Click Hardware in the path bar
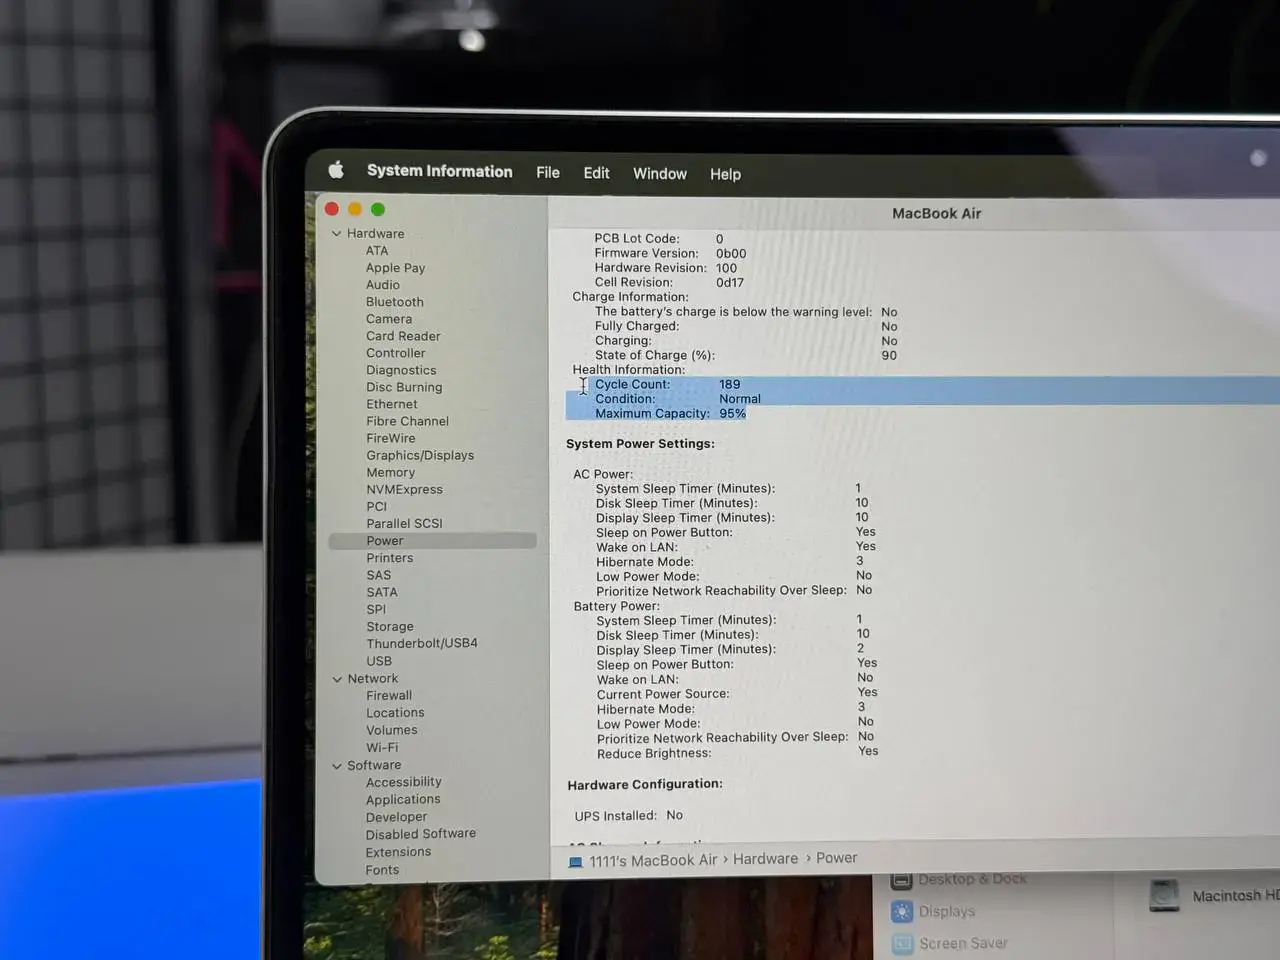Viewport: 1280px width, 960px height. coord(765,859)
